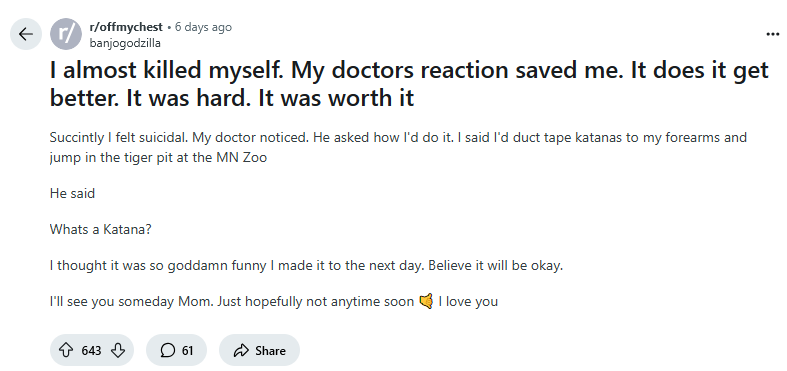
Task: Open banjogodzilla's user profile
Action: [x=125, y=43]
